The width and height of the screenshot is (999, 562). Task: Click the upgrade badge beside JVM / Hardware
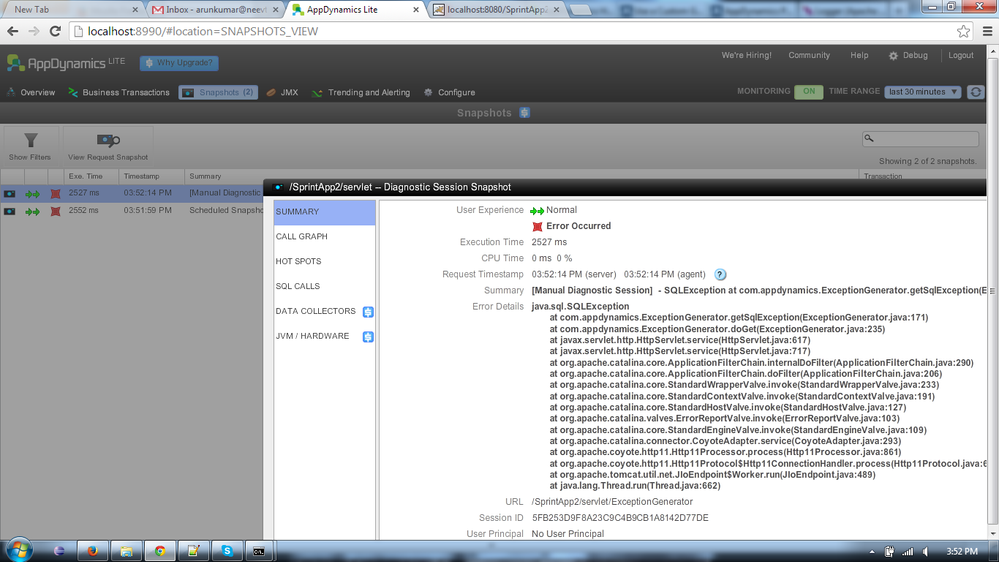pyautogui.click(x=368, y=337)
